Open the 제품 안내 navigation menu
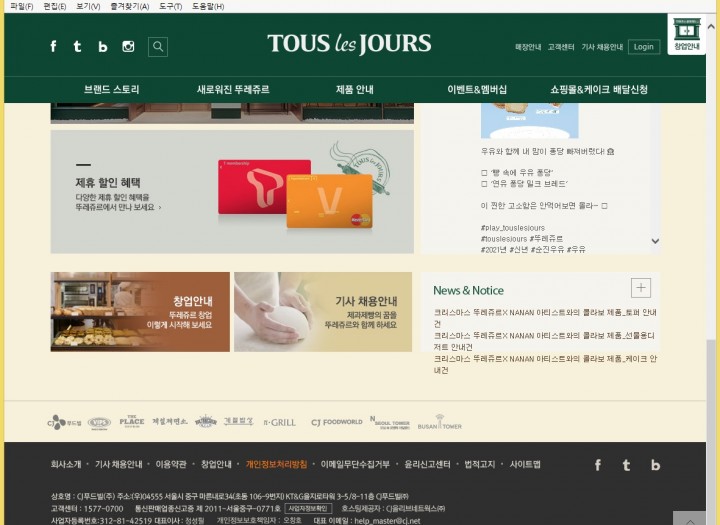 [x=354, y=90]
